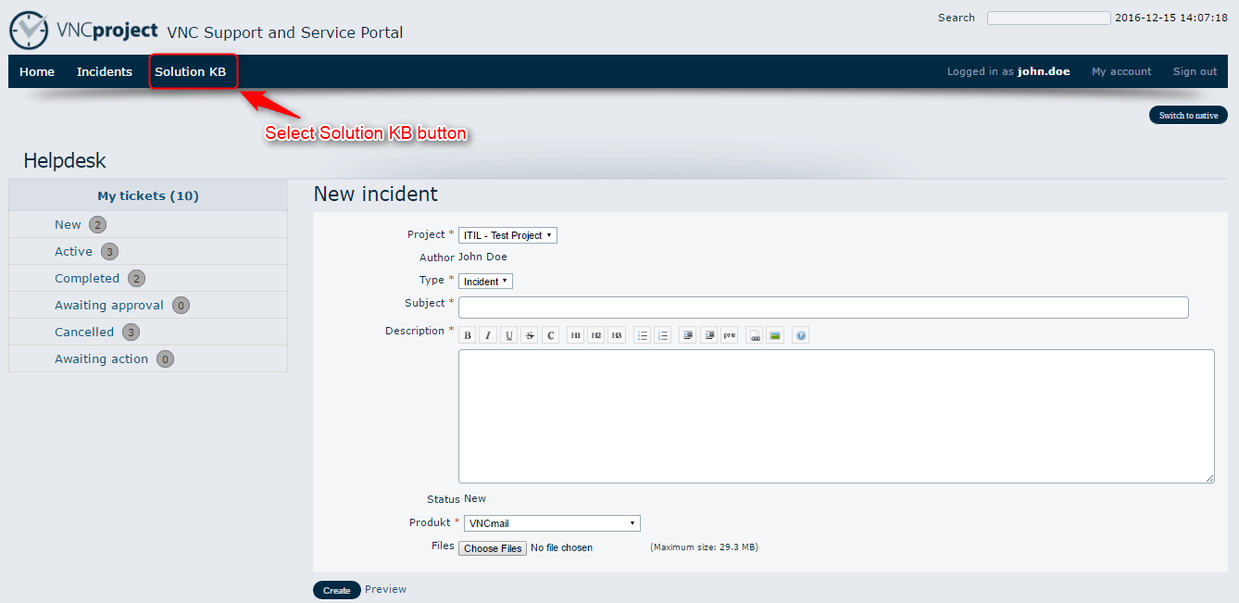The height and width of the screenshot is (603, 1239).
Task: Click the VNCproject clock logo
Action: coord(29,30)
